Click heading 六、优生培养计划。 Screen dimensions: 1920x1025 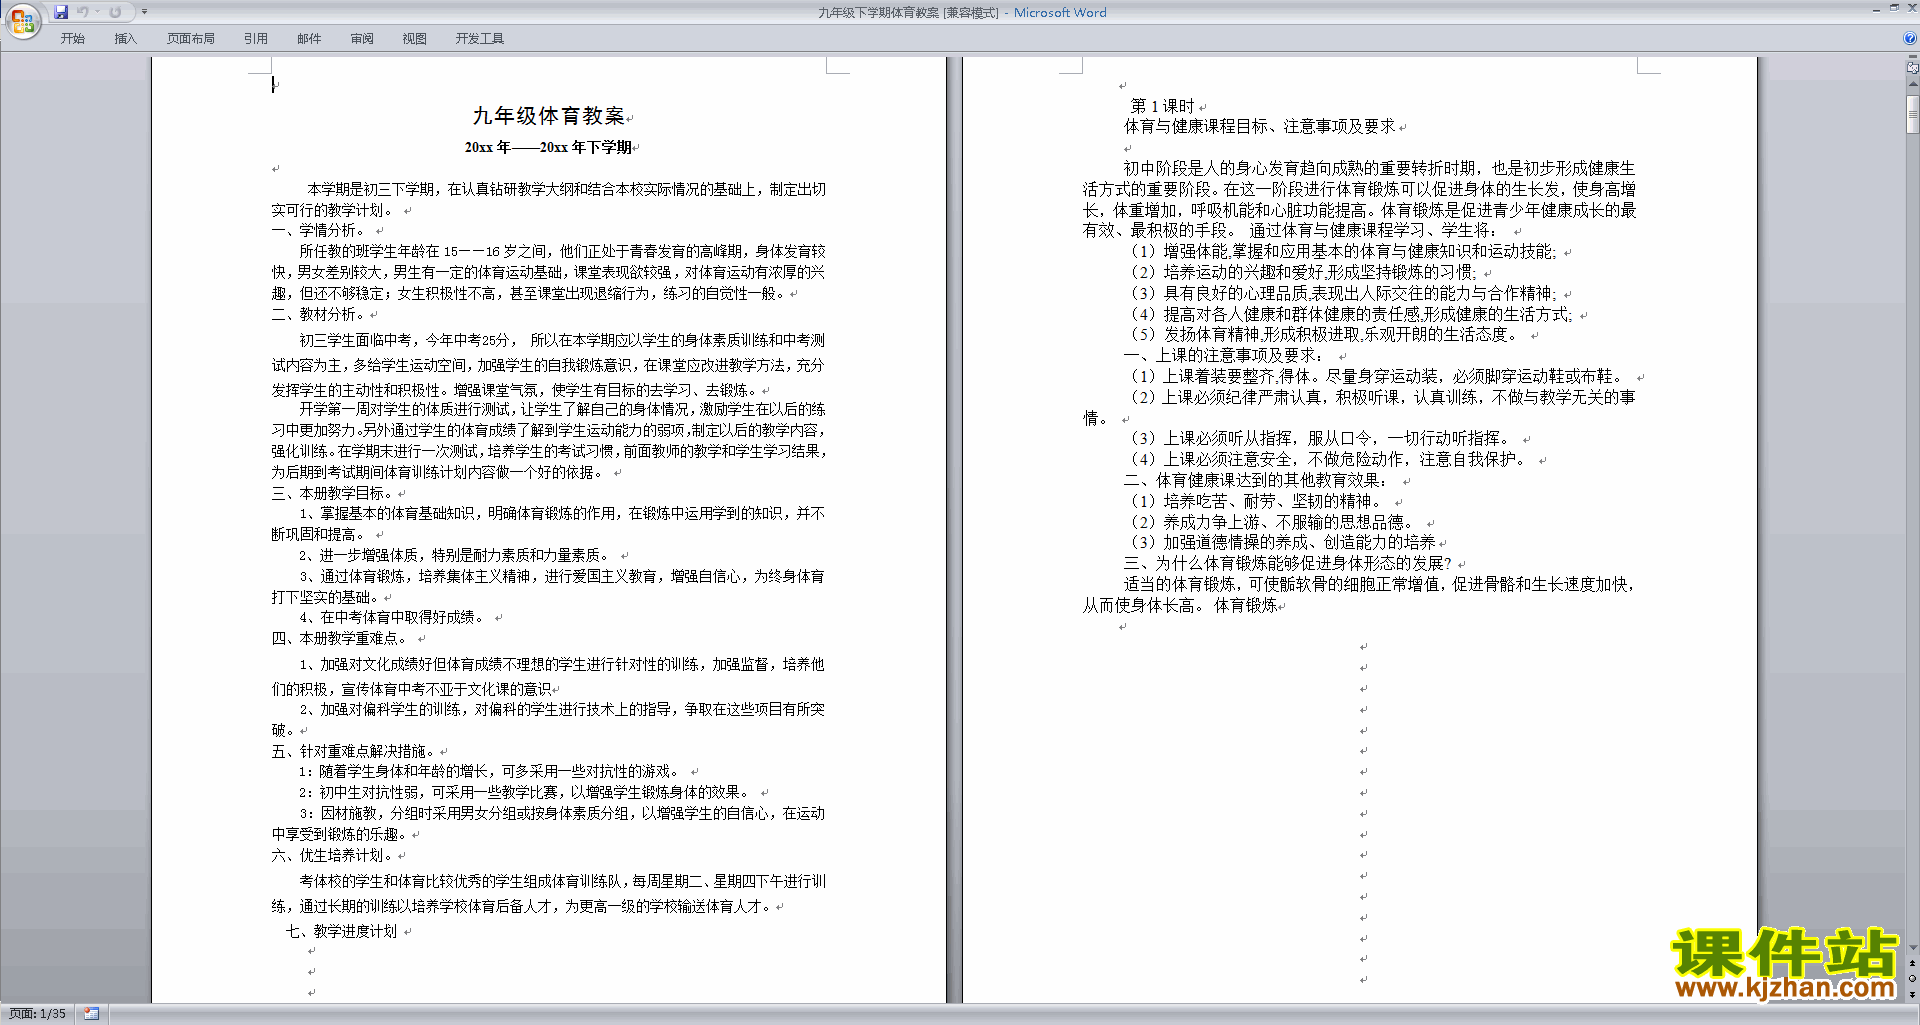(x=334, y=855)
